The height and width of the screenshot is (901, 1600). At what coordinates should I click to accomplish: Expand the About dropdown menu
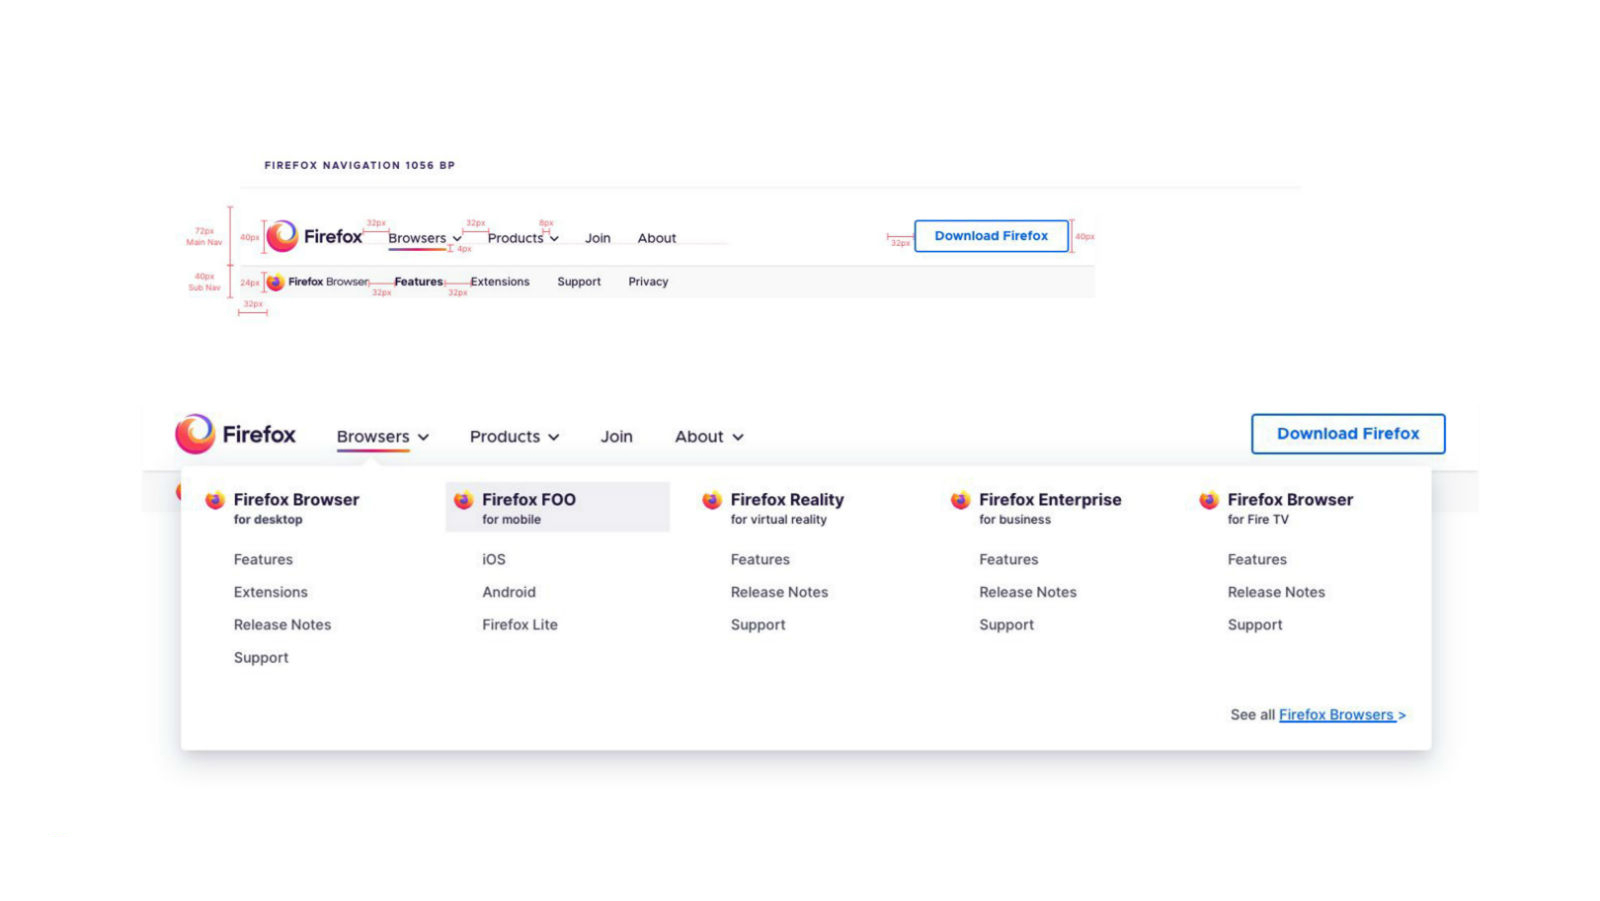[709, 437]
